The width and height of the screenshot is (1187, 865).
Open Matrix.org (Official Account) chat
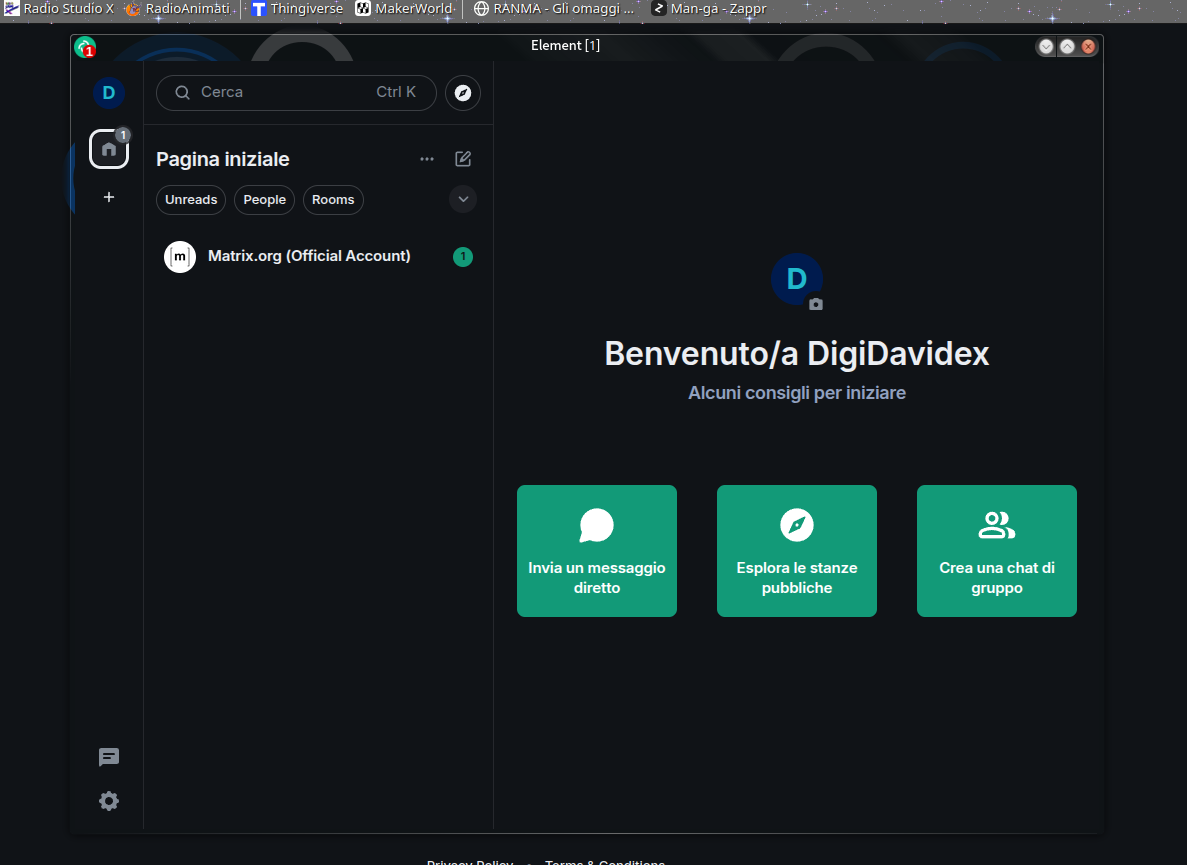[309, 256]
